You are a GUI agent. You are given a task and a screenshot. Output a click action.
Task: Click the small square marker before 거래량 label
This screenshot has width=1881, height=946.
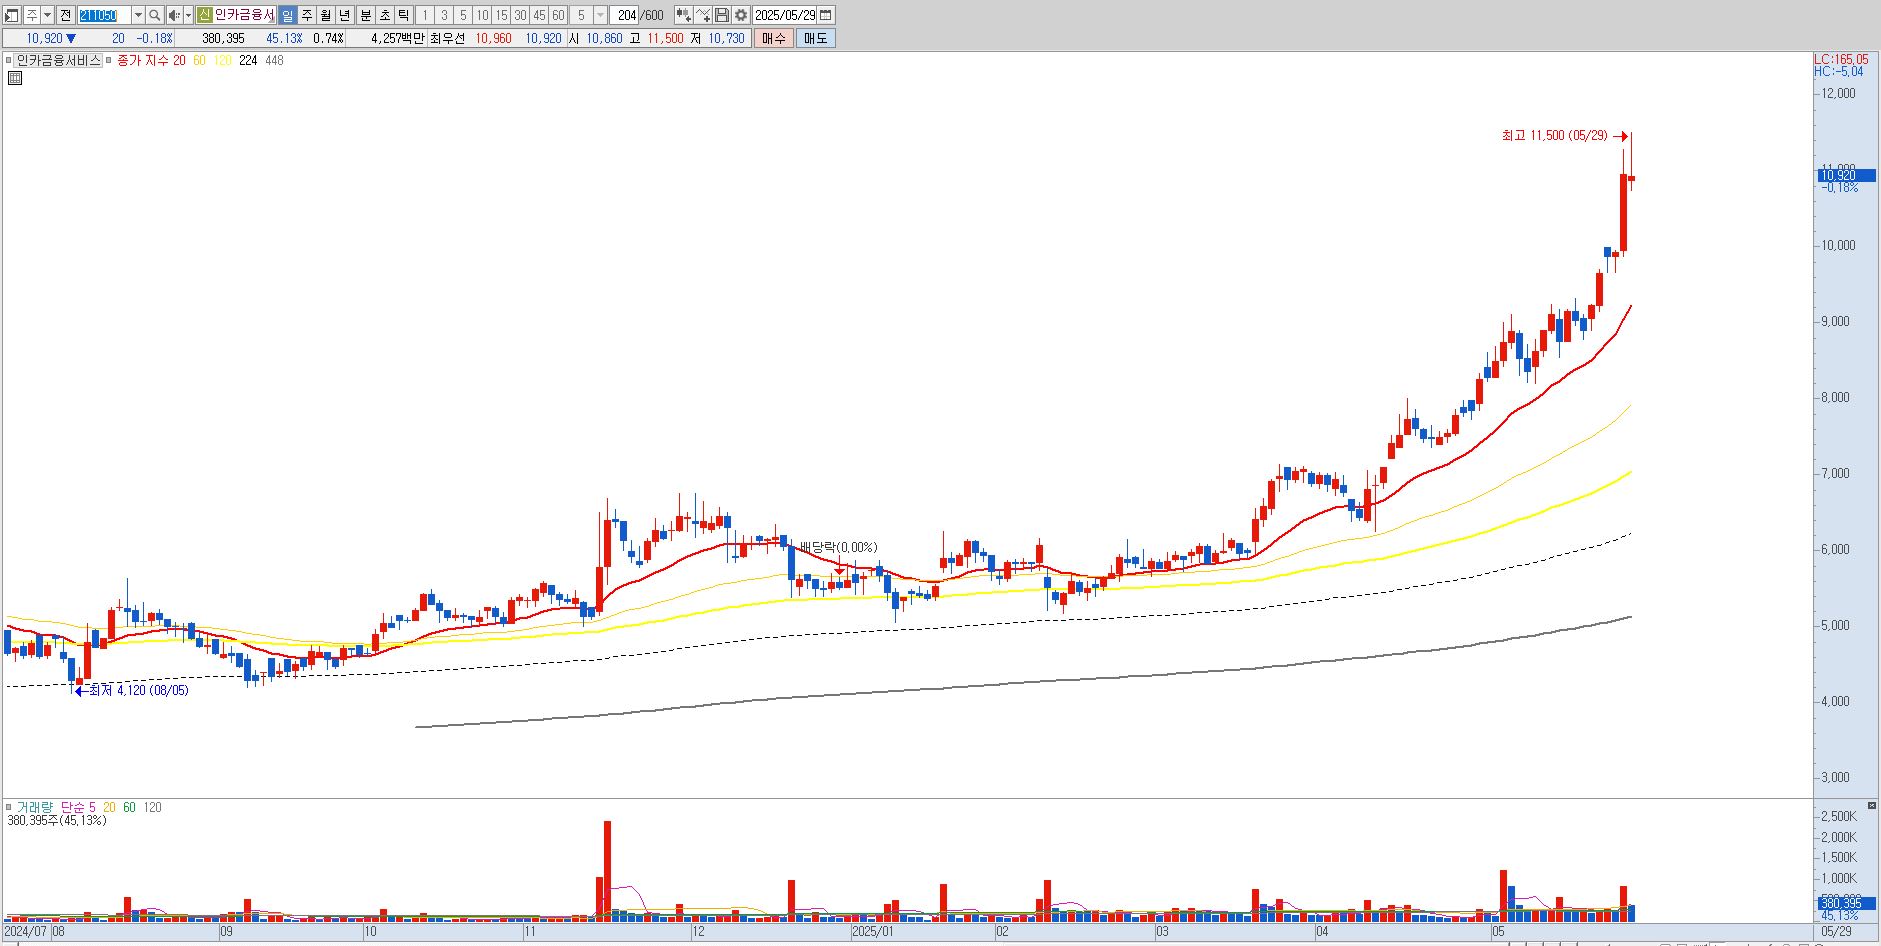pos(8,807)
